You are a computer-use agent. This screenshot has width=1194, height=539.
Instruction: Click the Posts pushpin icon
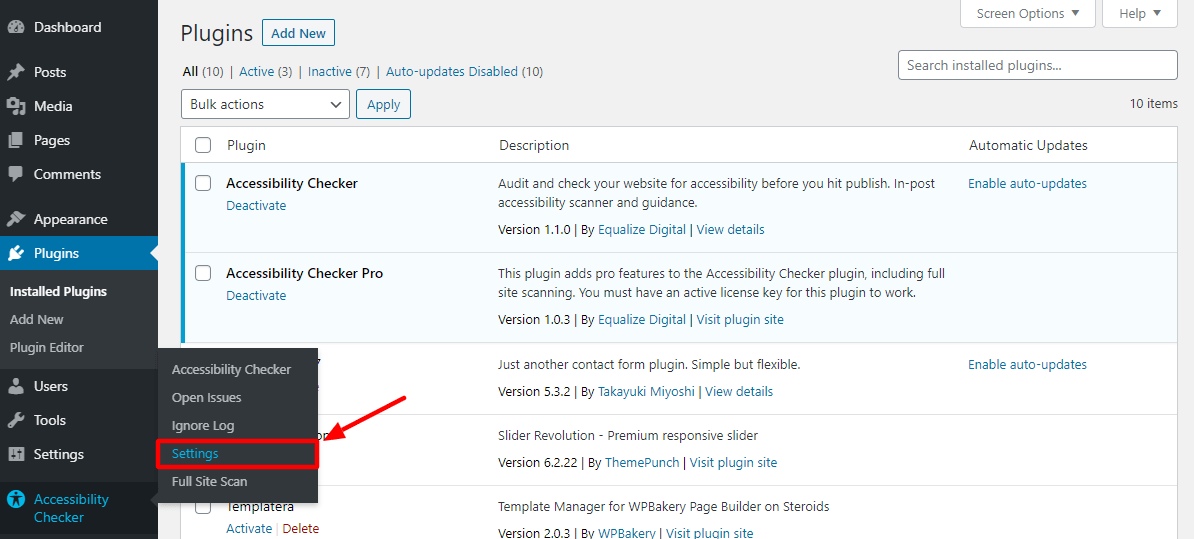pyautogui.click(x=16, y=72)
